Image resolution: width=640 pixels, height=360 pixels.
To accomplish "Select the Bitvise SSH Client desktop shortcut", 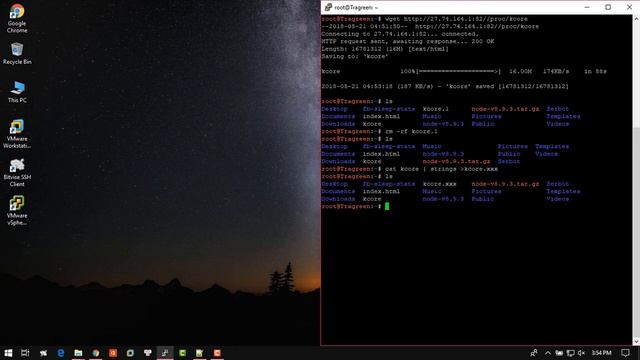I will pyautogui.click(x=17, y=172).
